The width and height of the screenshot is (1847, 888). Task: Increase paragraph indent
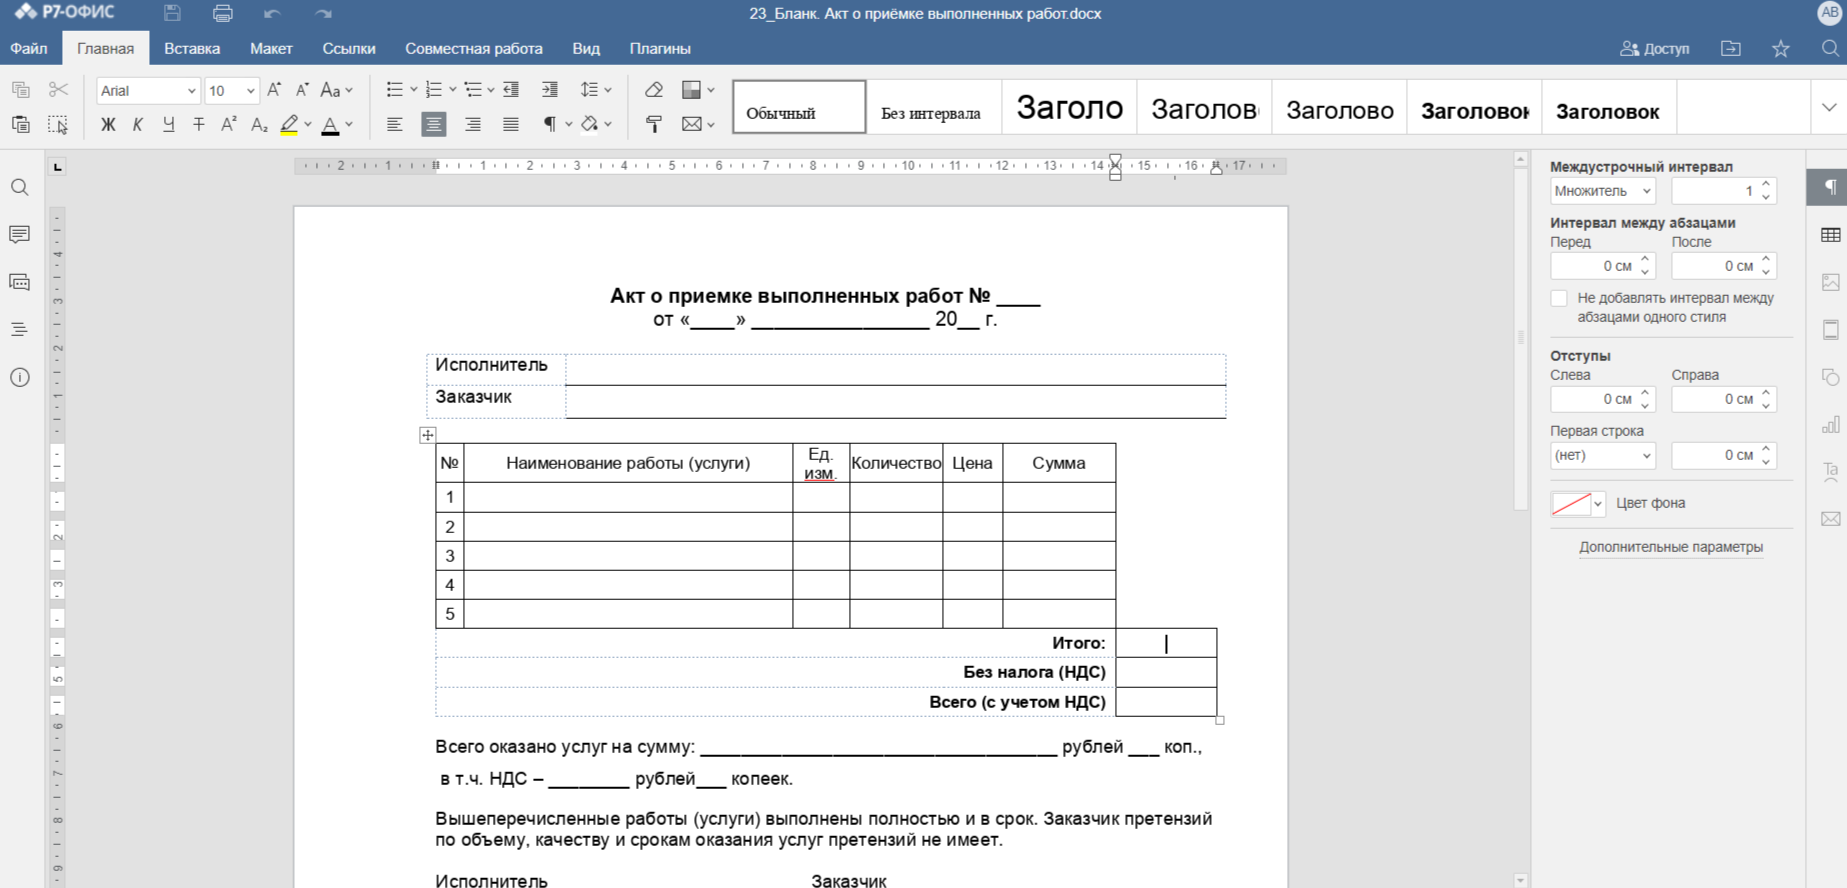tap(549, 90)
